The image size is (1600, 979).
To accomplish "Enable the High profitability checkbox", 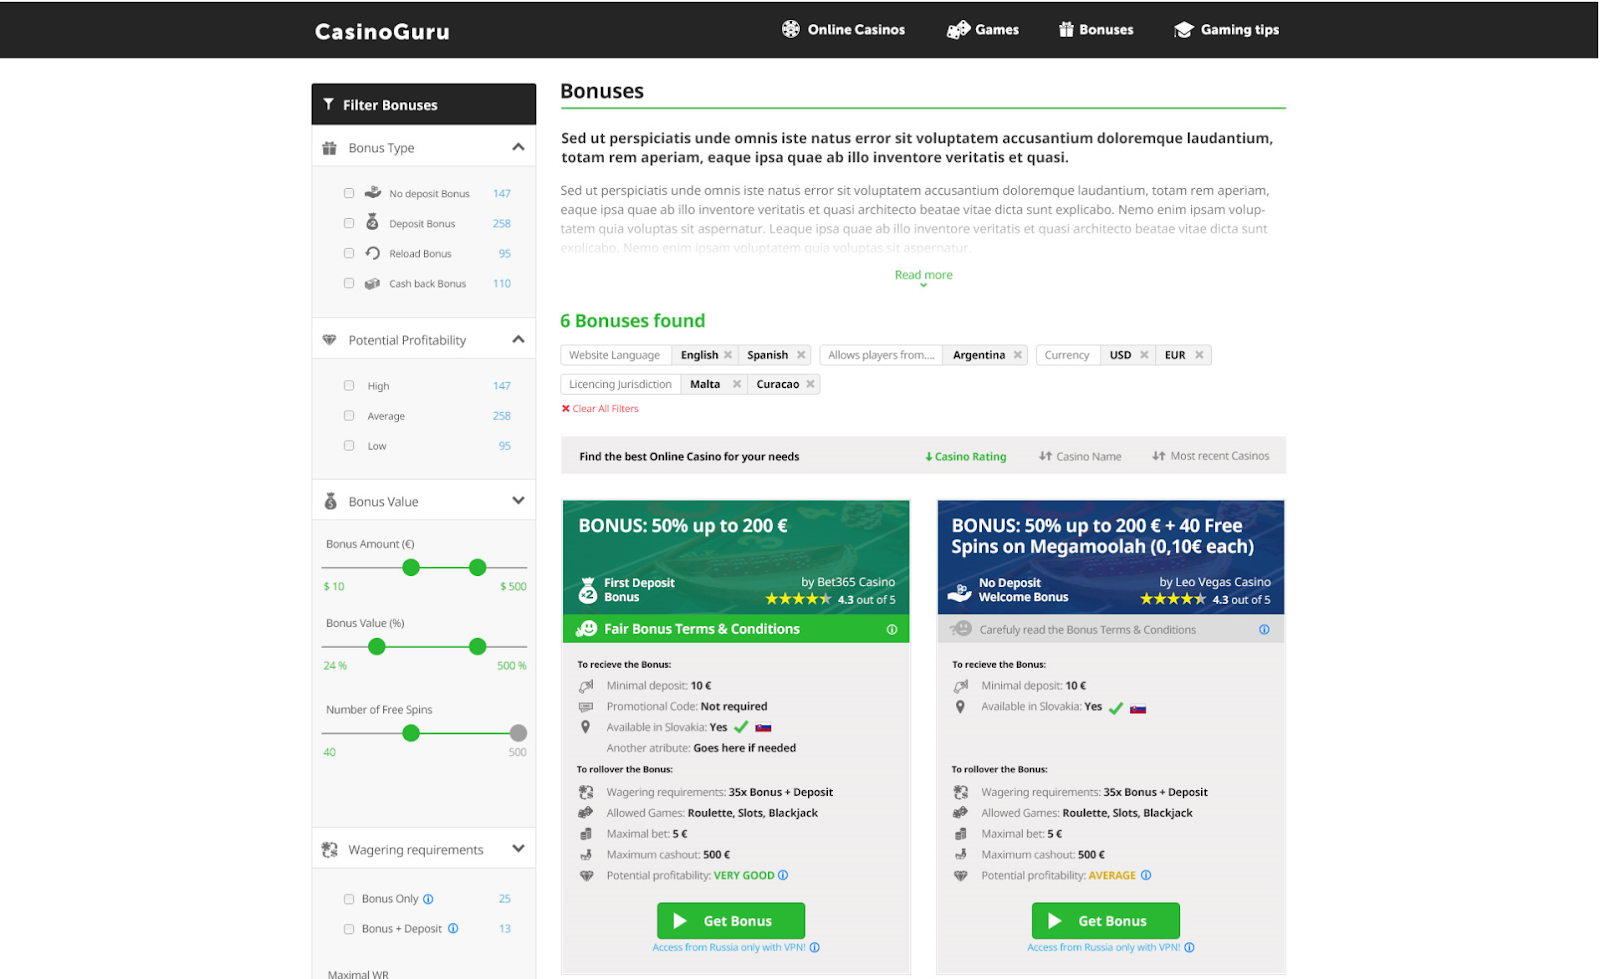I will pyautogui.click(x=349, y=385).
